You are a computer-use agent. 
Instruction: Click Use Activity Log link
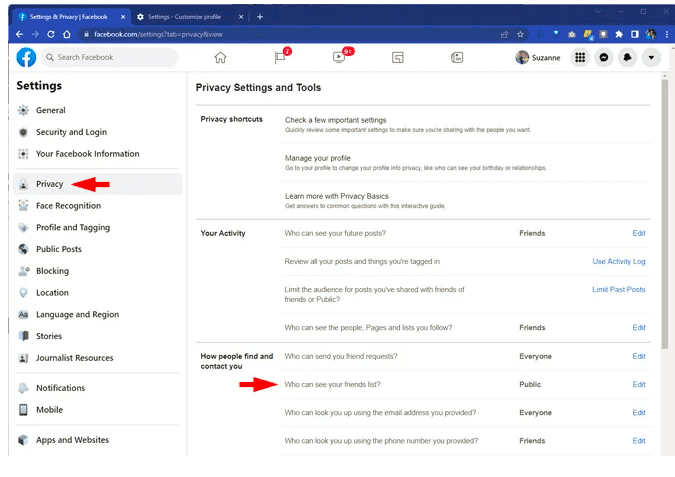[x=619, y=261]
